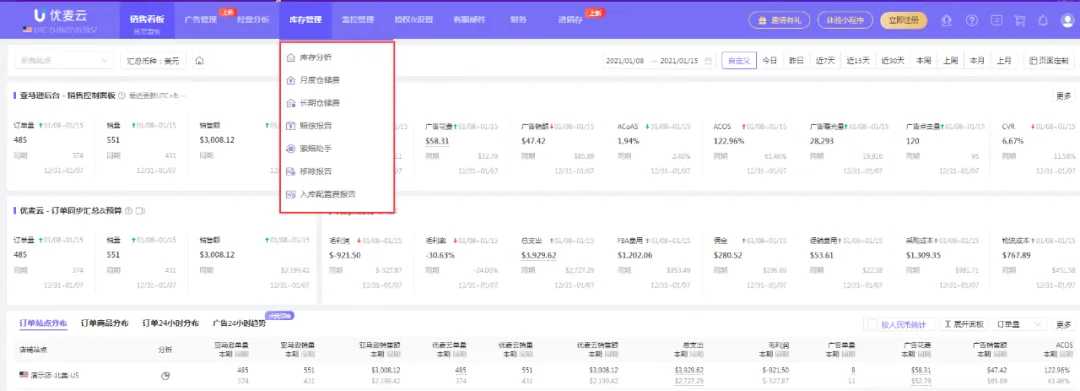
Task: Click 更多 beside 订单量 dropdown
Action: pos(1063,324)
